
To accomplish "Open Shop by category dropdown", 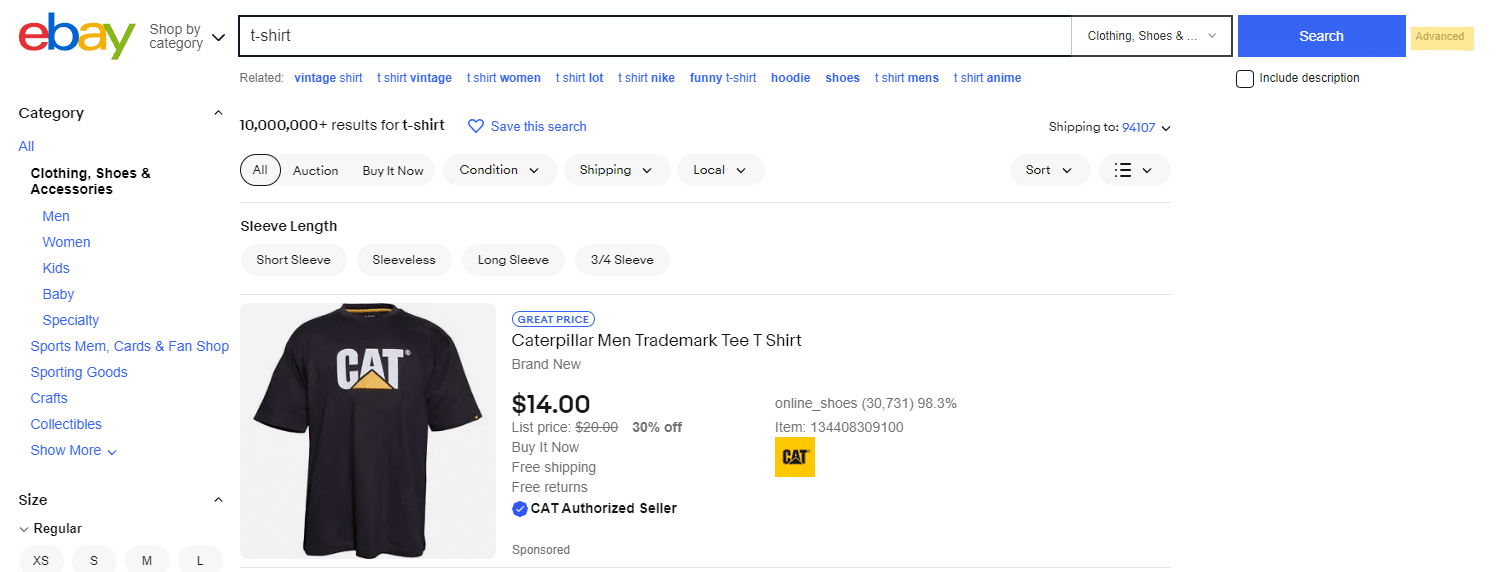I will point(187,37).
